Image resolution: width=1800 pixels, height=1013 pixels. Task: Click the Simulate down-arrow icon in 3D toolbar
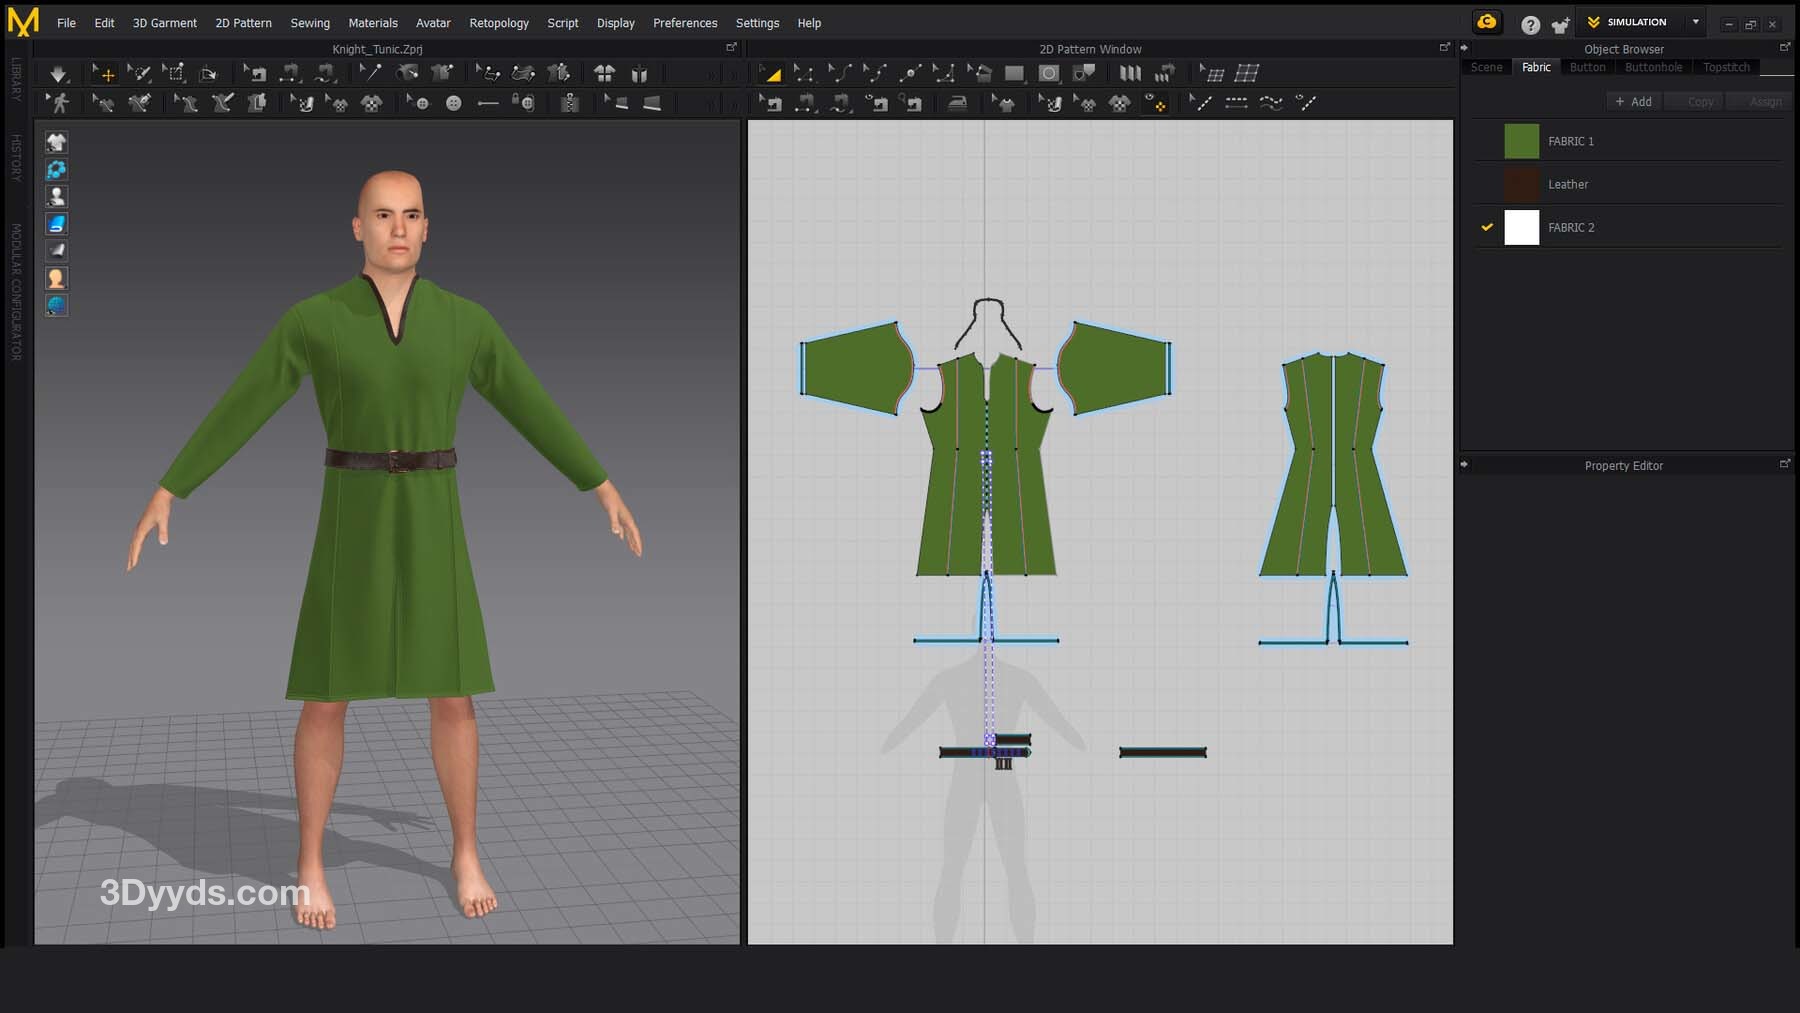pyautogui.click(x=58, y=73)
